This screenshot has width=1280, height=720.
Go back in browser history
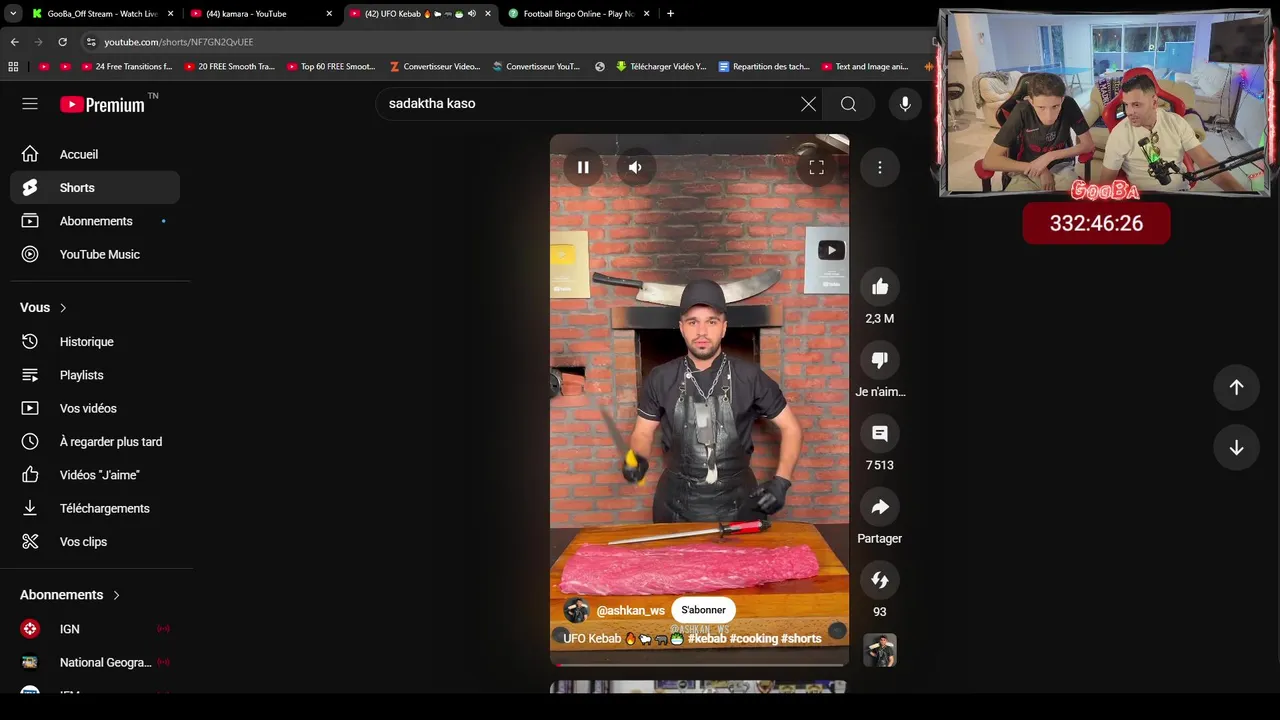pyautogui.click(x=14, y=42)
